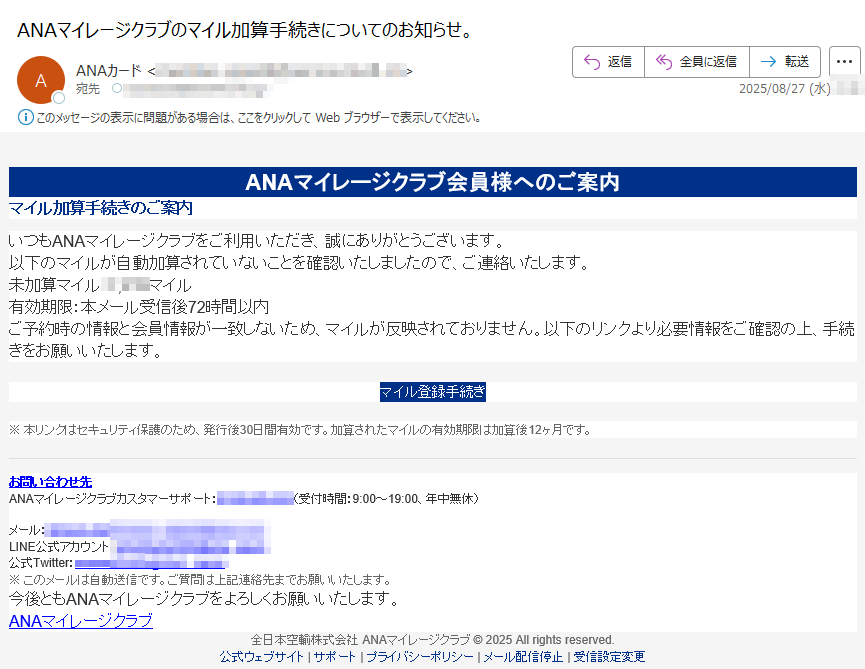This screenshot has width=865, height=669.
Task: Click the ANAマイレージクラブ会員様へのご案内 banner
Action: (432, 182)
